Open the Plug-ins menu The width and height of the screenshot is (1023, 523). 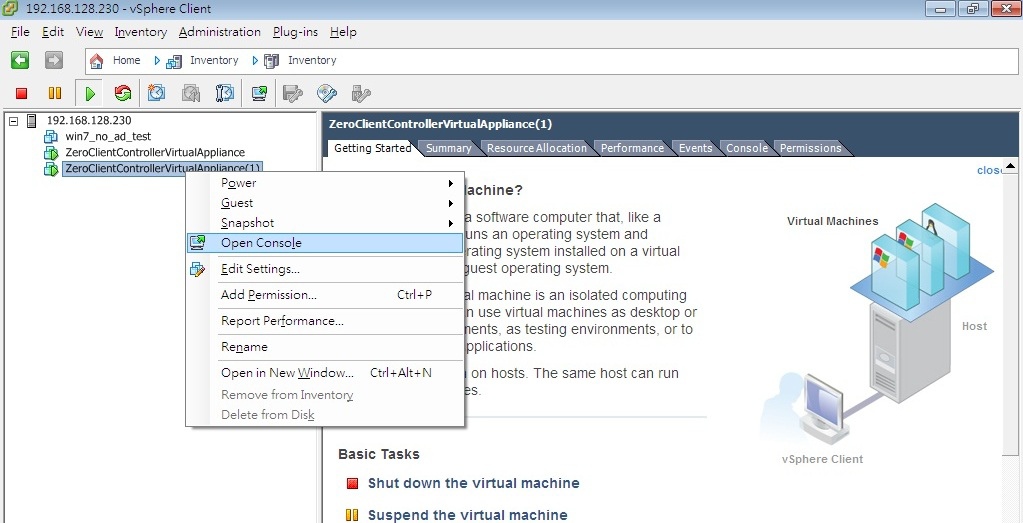click(x=295, y=32)
